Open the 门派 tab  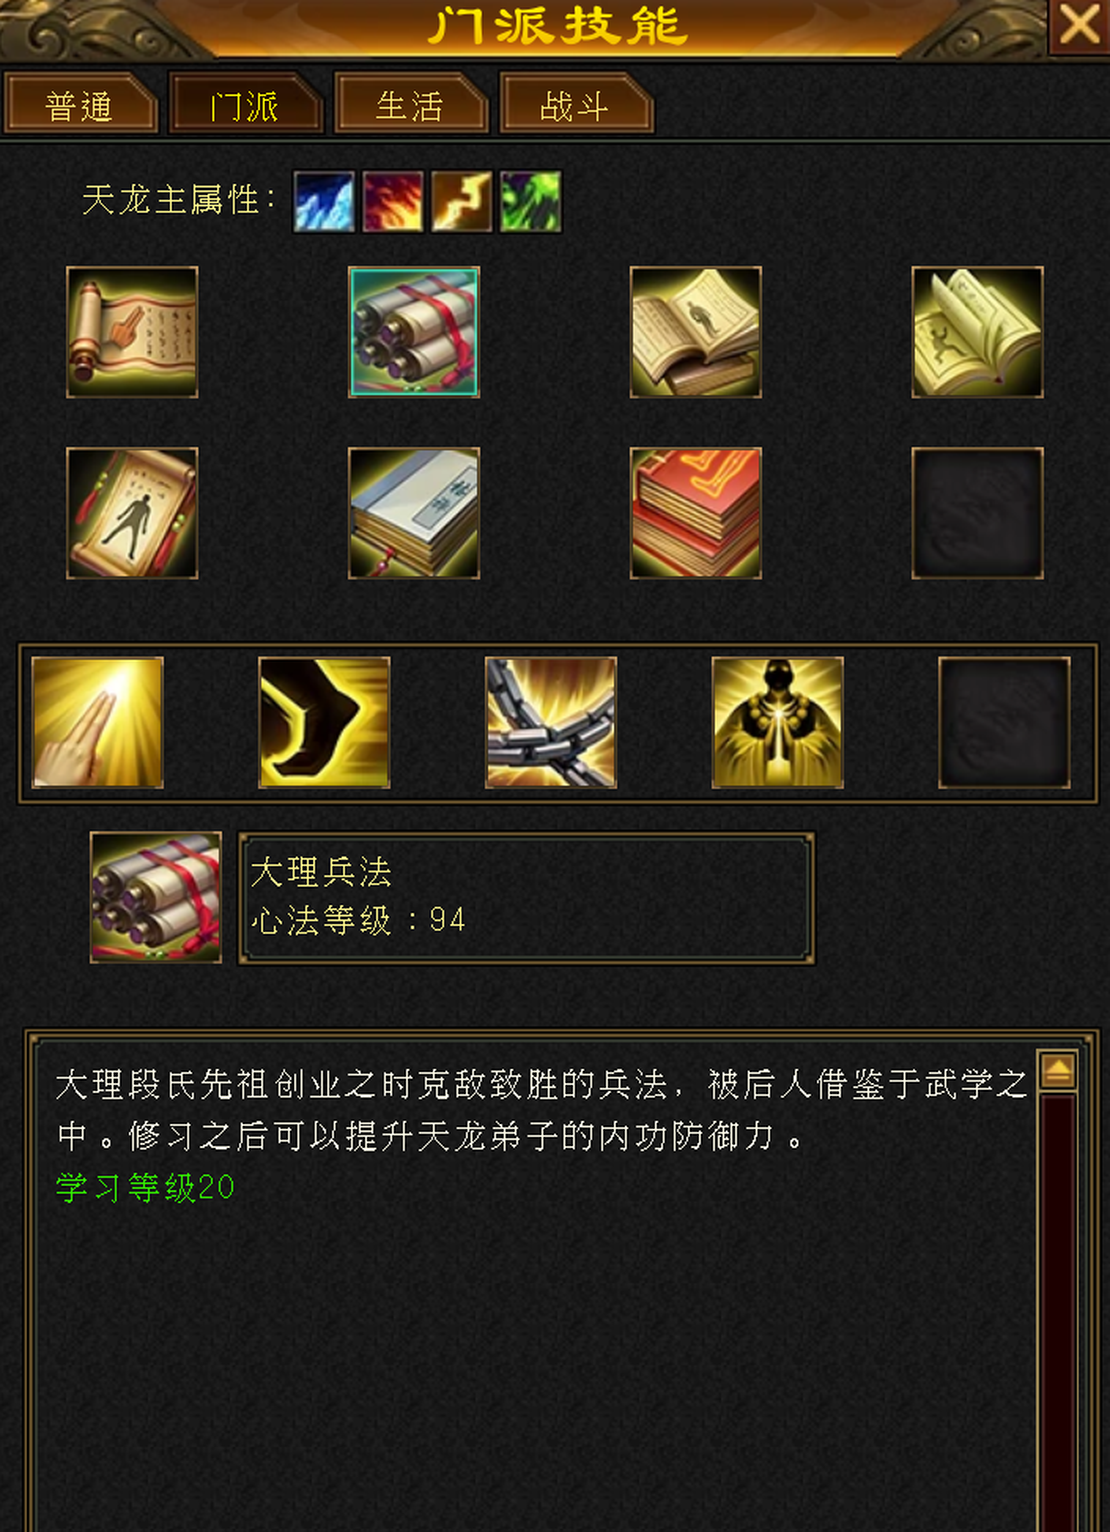tap(245, 104)
